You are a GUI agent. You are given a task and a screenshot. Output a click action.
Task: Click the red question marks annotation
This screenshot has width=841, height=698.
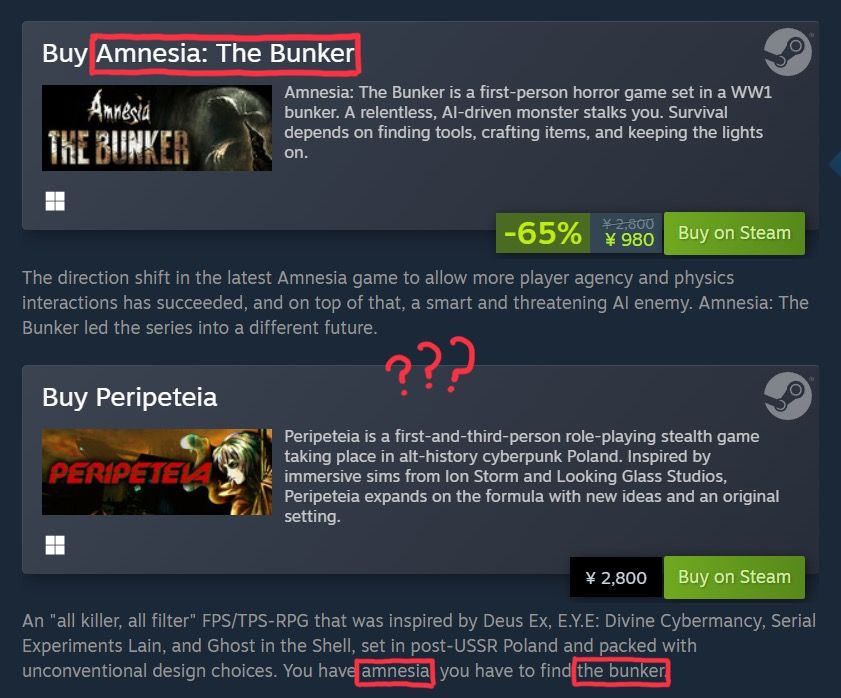(x=430, y=365)
